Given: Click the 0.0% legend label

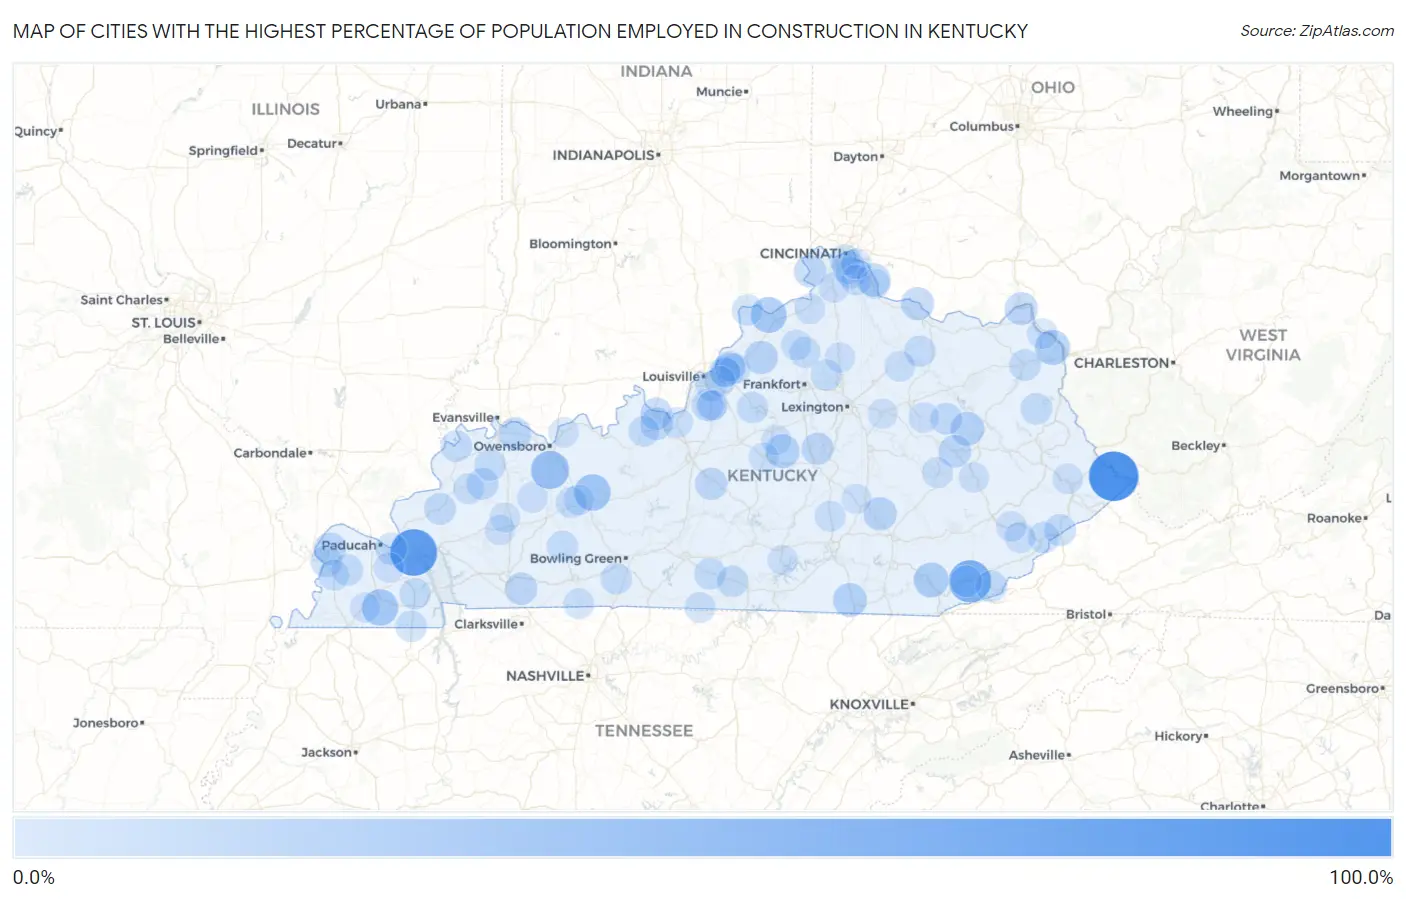Looking at the screenshot, I should tap(34, 877).
